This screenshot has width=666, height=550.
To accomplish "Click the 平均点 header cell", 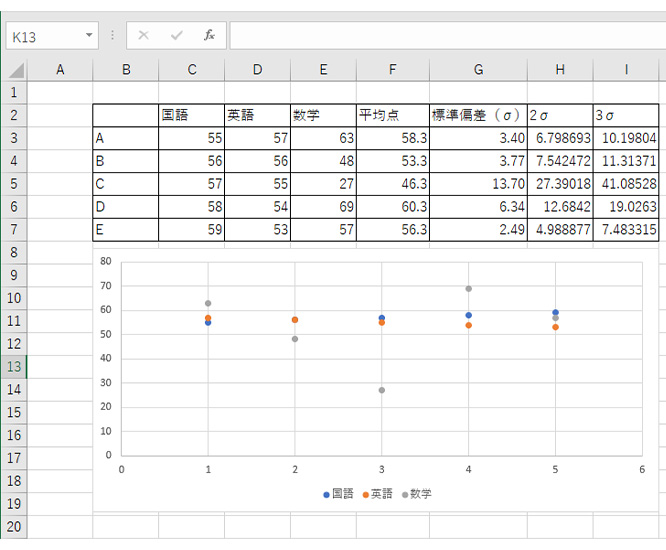I will (x=392, y=115).
